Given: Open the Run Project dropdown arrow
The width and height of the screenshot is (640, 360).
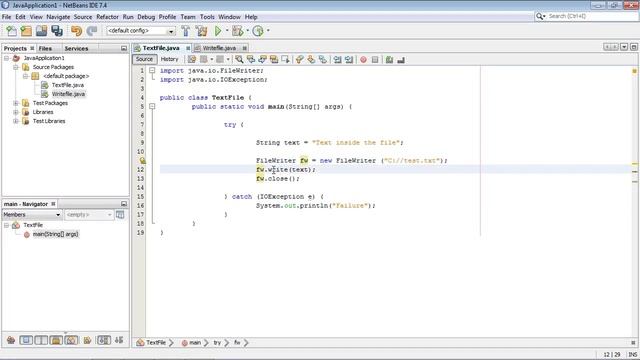Looking at the screenshot, I should click(227, 31).
